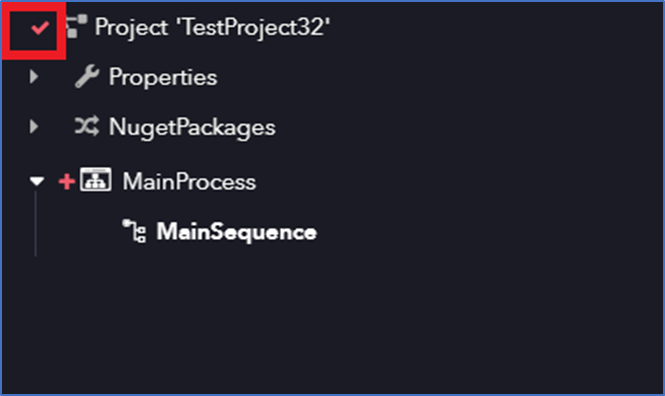
Task: Click the MainProcess flowchart diagram icon
Action: click(x=96, y=179)
